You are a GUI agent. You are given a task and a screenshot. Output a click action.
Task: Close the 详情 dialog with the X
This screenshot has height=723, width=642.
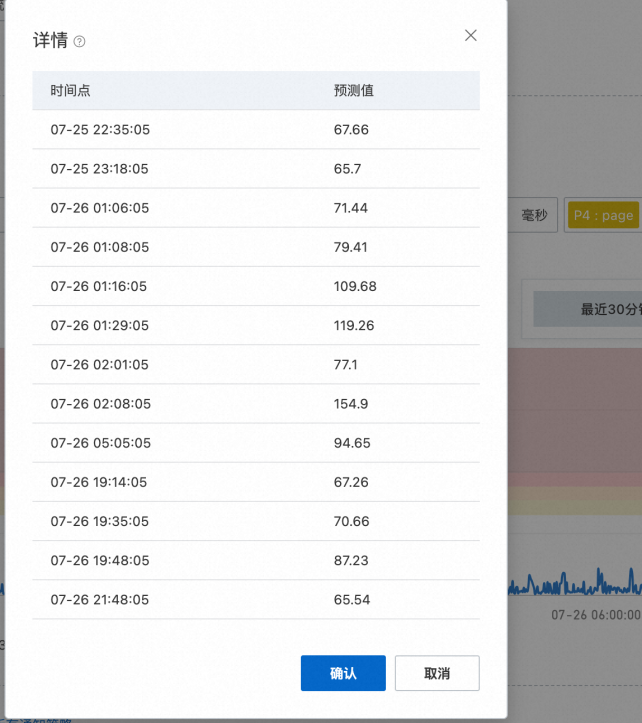pyautogui.click(x=471, y=35)
